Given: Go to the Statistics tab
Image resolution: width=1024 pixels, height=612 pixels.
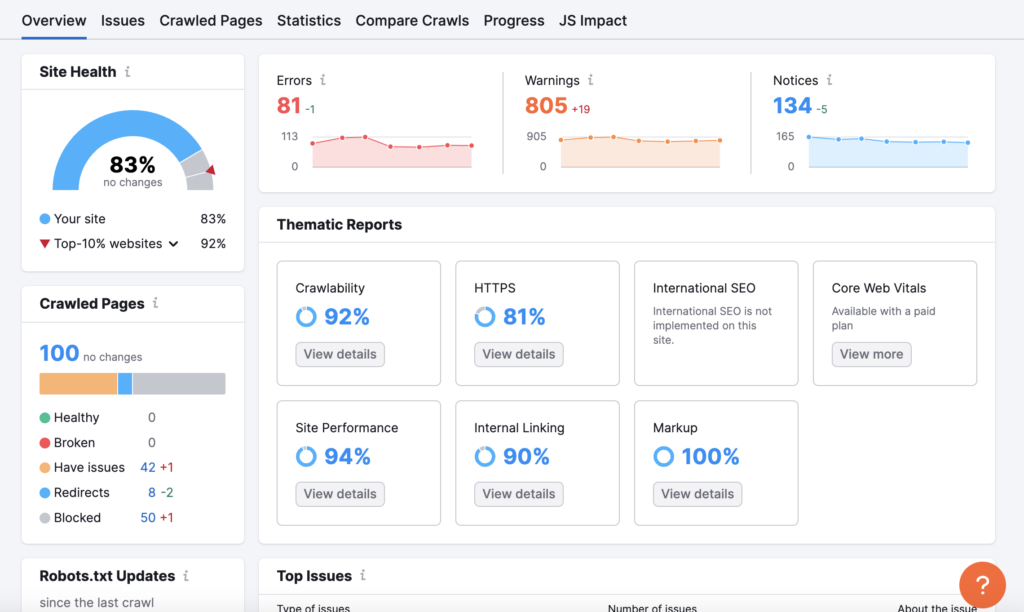Looking at the screenshot, I should pos(309,20).
